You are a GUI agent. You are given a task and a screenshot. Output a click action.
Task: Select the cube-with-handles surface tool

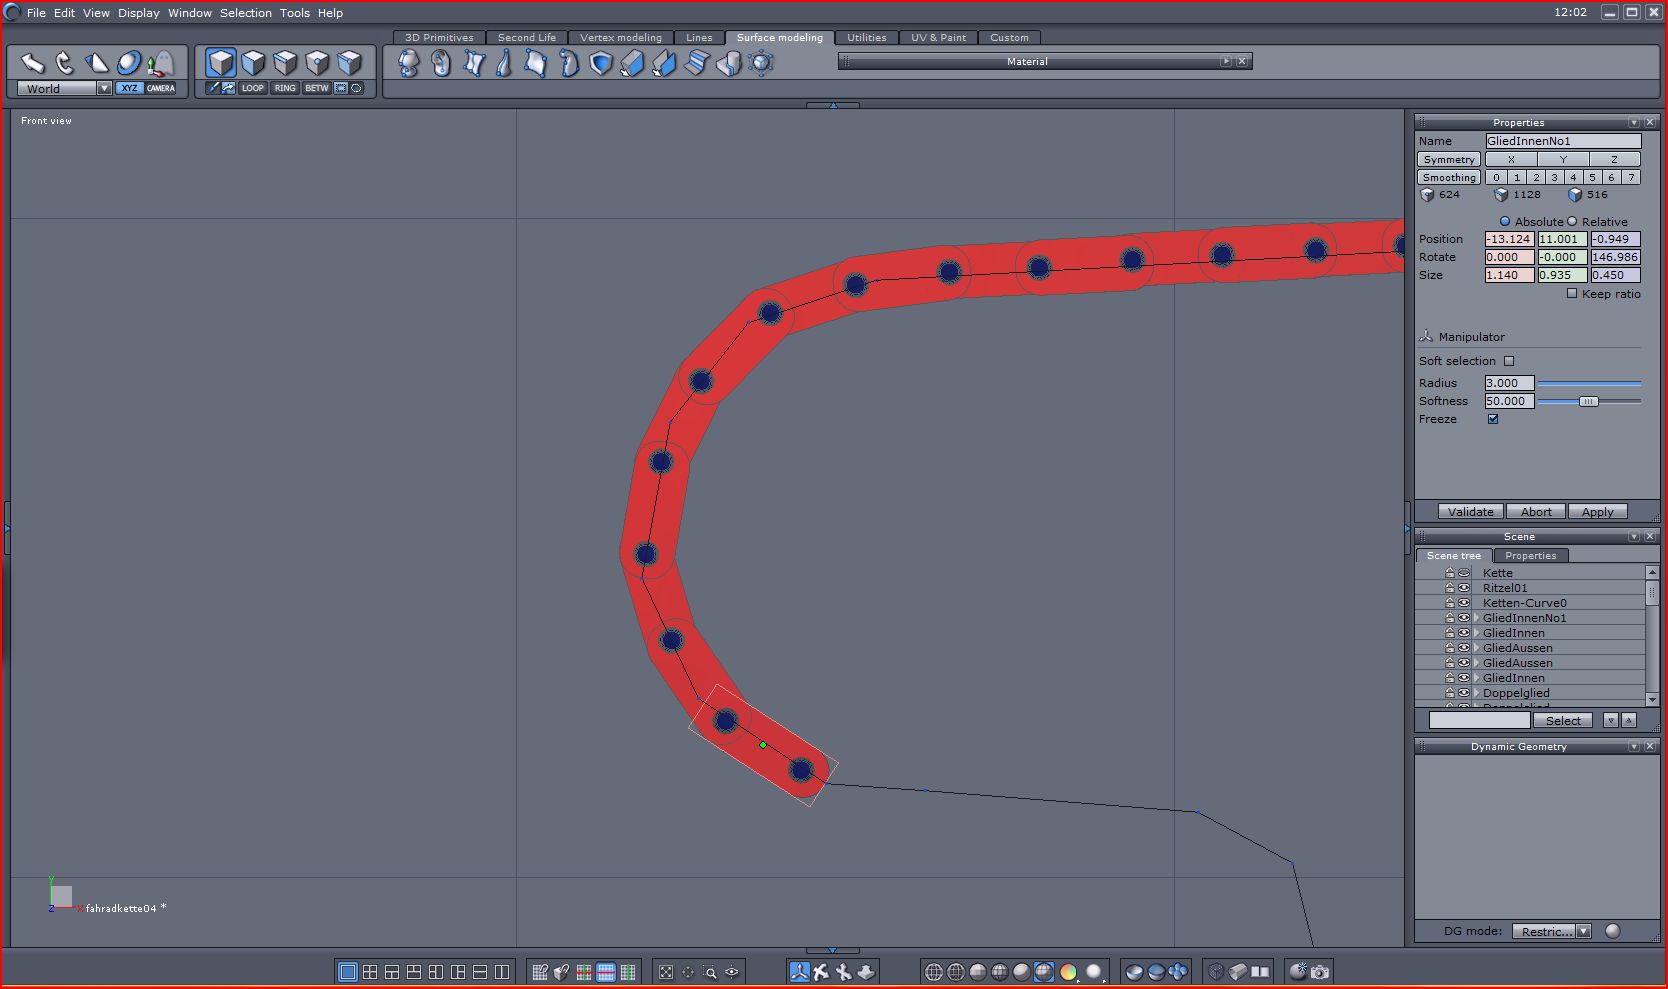761,63
